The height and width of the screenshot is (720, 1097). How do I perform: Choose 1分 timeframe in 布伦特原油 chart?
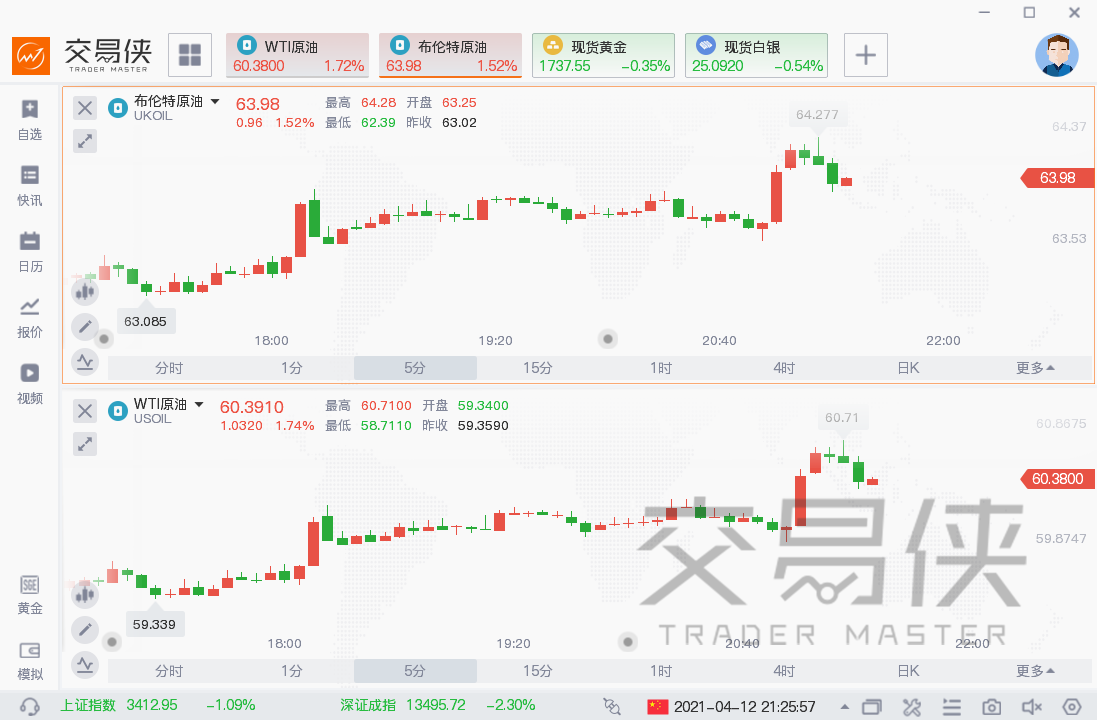pyautogui.click(x=292, y=368)
